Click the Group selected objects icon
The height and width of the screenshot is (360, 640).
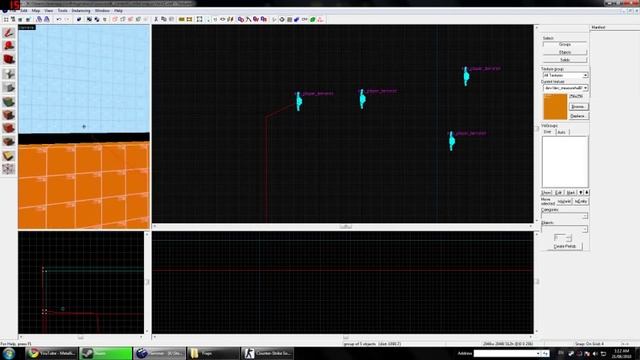click(x=89, y=19)
